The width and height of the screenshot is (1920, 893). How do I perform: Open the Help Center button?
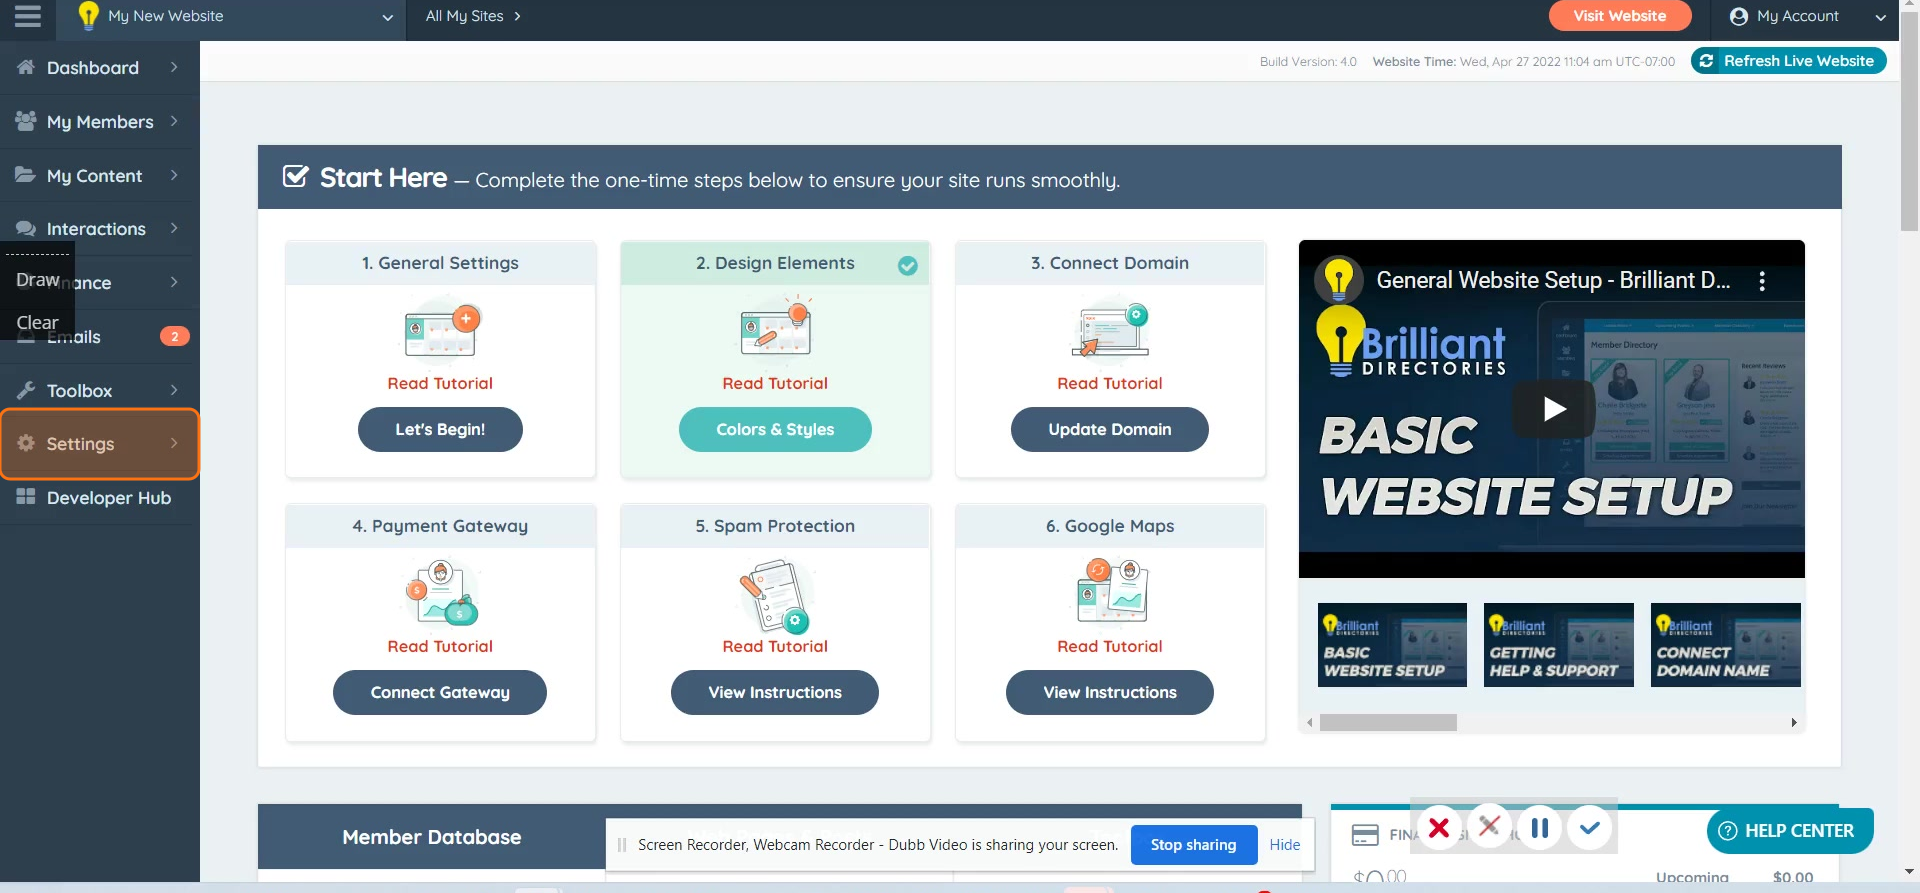1789,831
